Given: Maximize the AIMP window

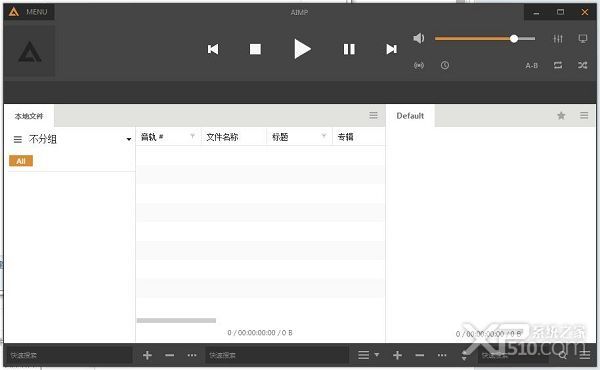Looking at the screenshot, I should point(561,12).
